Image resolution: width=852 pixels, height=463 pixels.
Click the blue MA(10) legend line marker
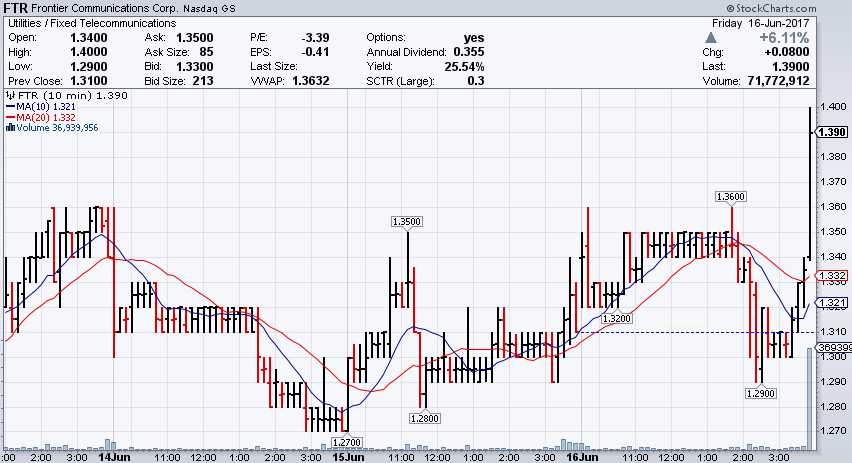coord(8,105)
